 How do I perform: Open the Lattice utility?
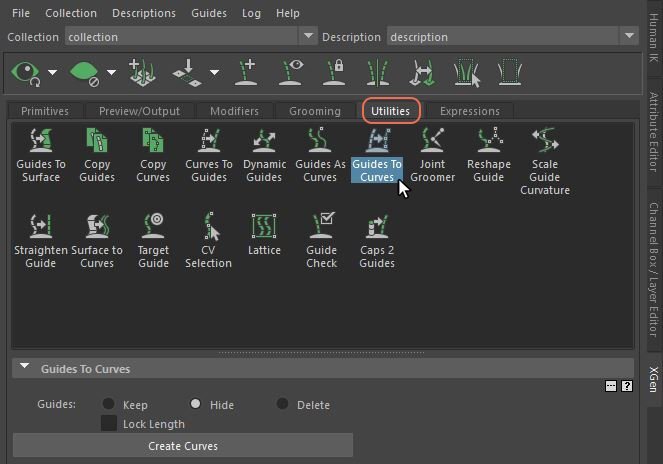pos(264,226)
